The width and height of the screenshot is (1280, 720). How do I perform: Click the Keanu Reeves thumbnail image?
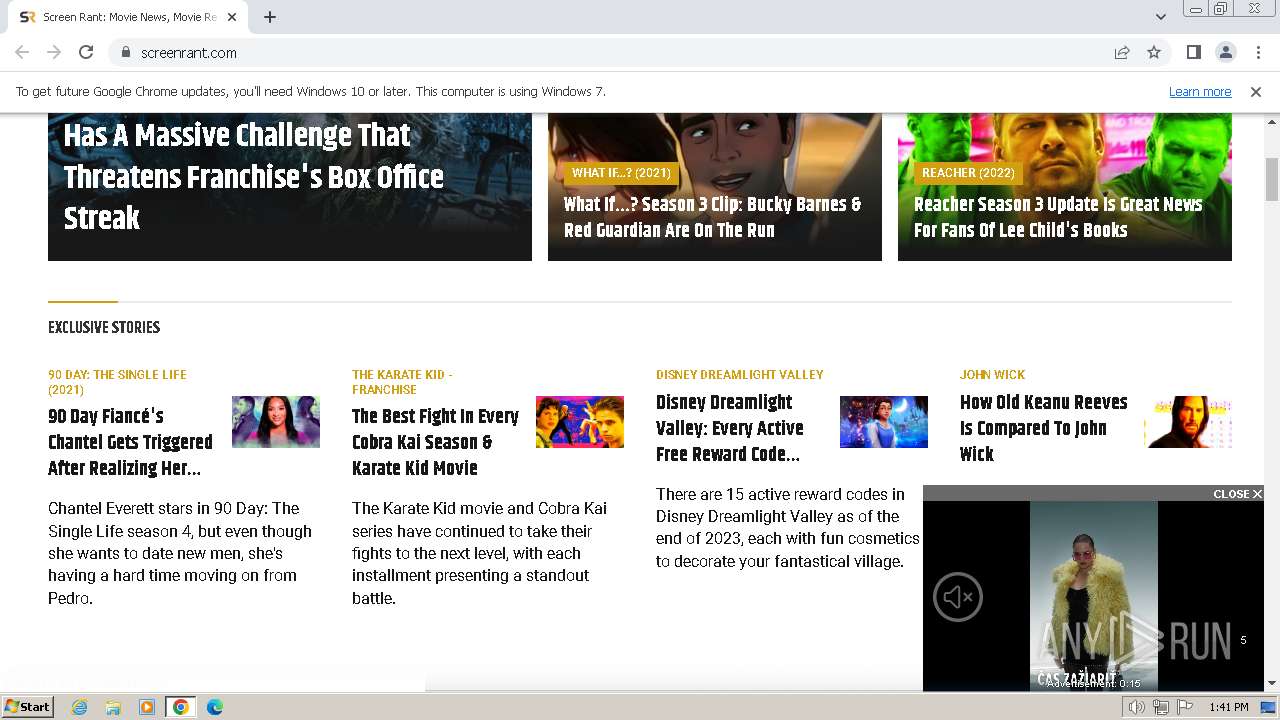click(1188, 422)
